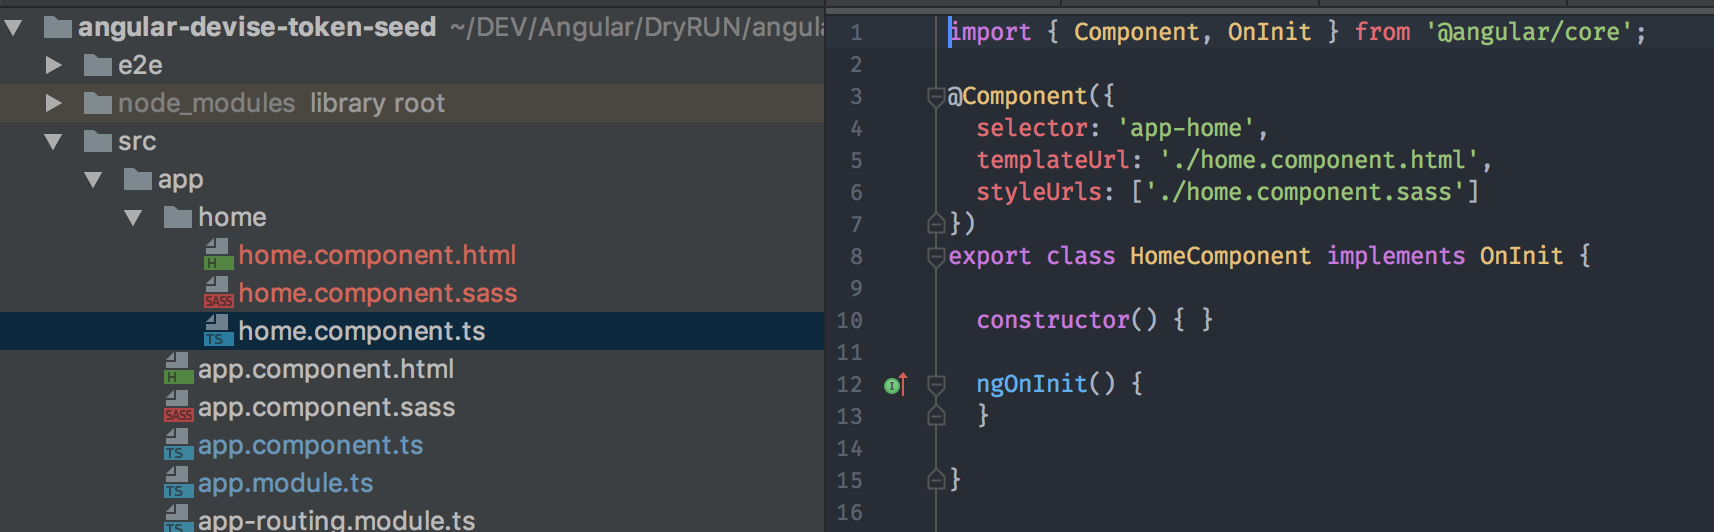Viewport: 1714px width, 532px height.
Task: Select the e2e folder name
Action: (140, 66)
